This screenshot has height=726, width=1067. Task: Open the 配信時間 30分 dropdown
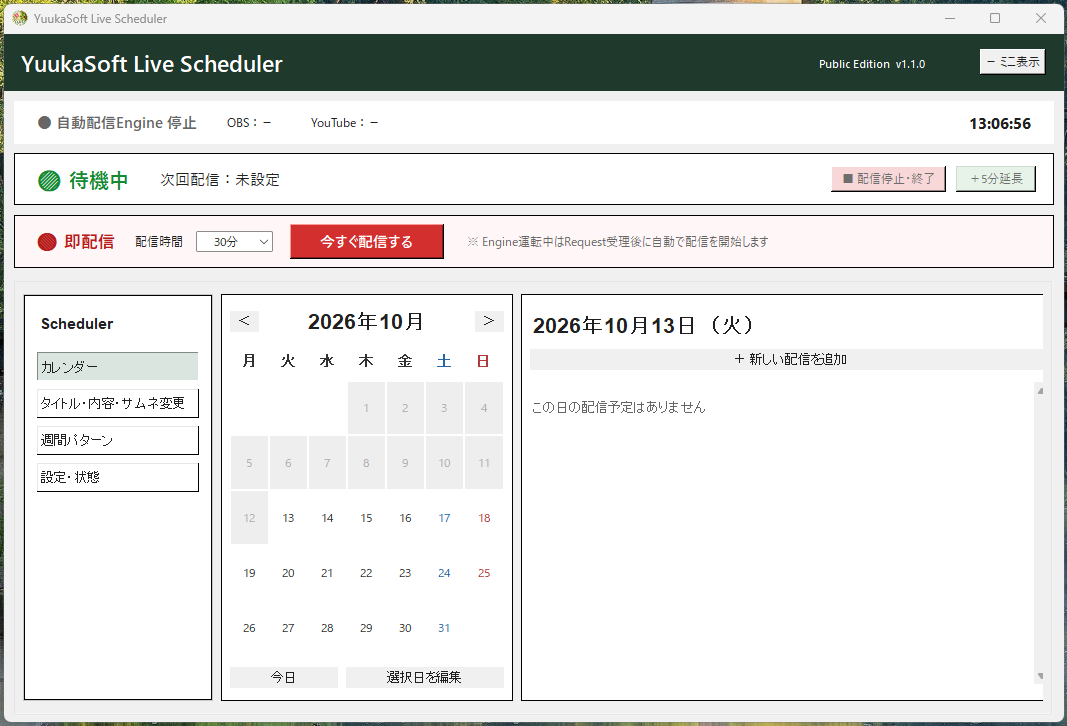pyautogui.click(x=234, y=242)
